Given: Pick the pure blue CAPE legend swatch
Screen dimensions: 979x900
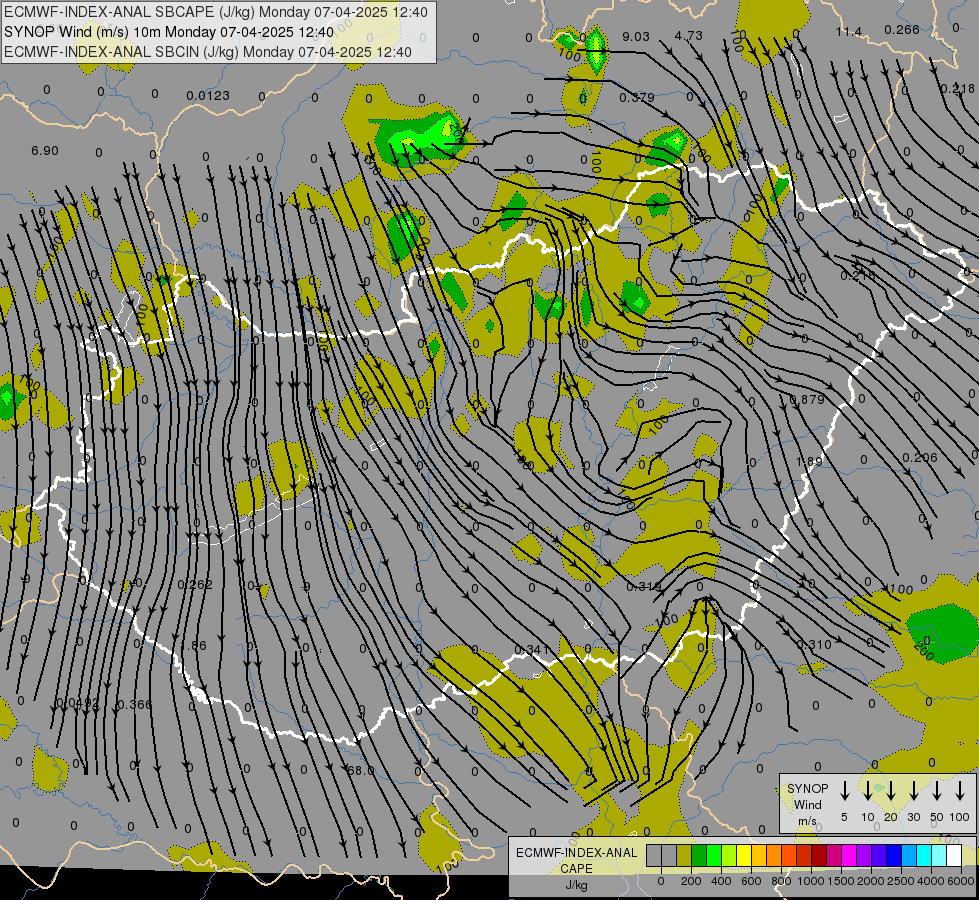Looking at the screenshot, I should click(893, 856).
